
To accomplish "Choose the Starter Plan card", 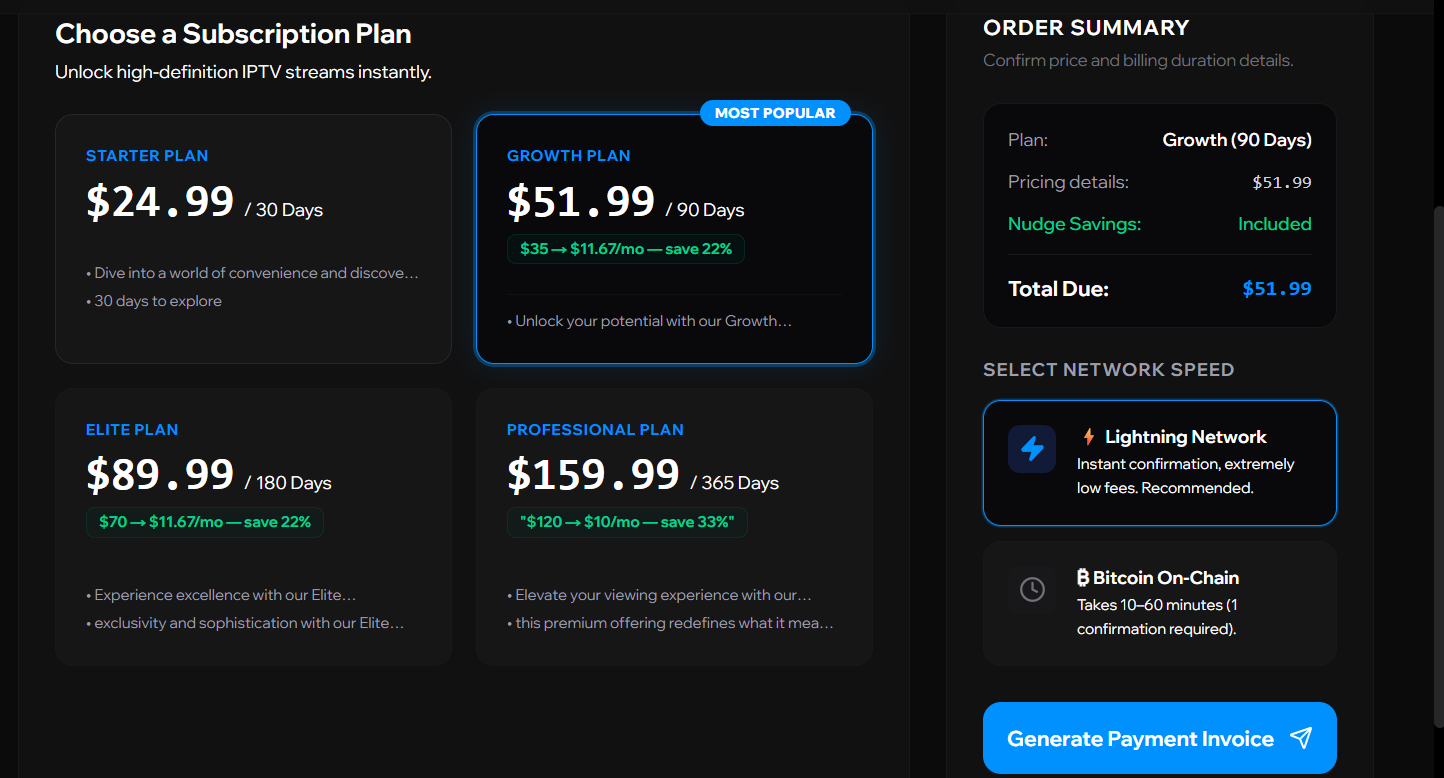I will (x=253, y=239).
